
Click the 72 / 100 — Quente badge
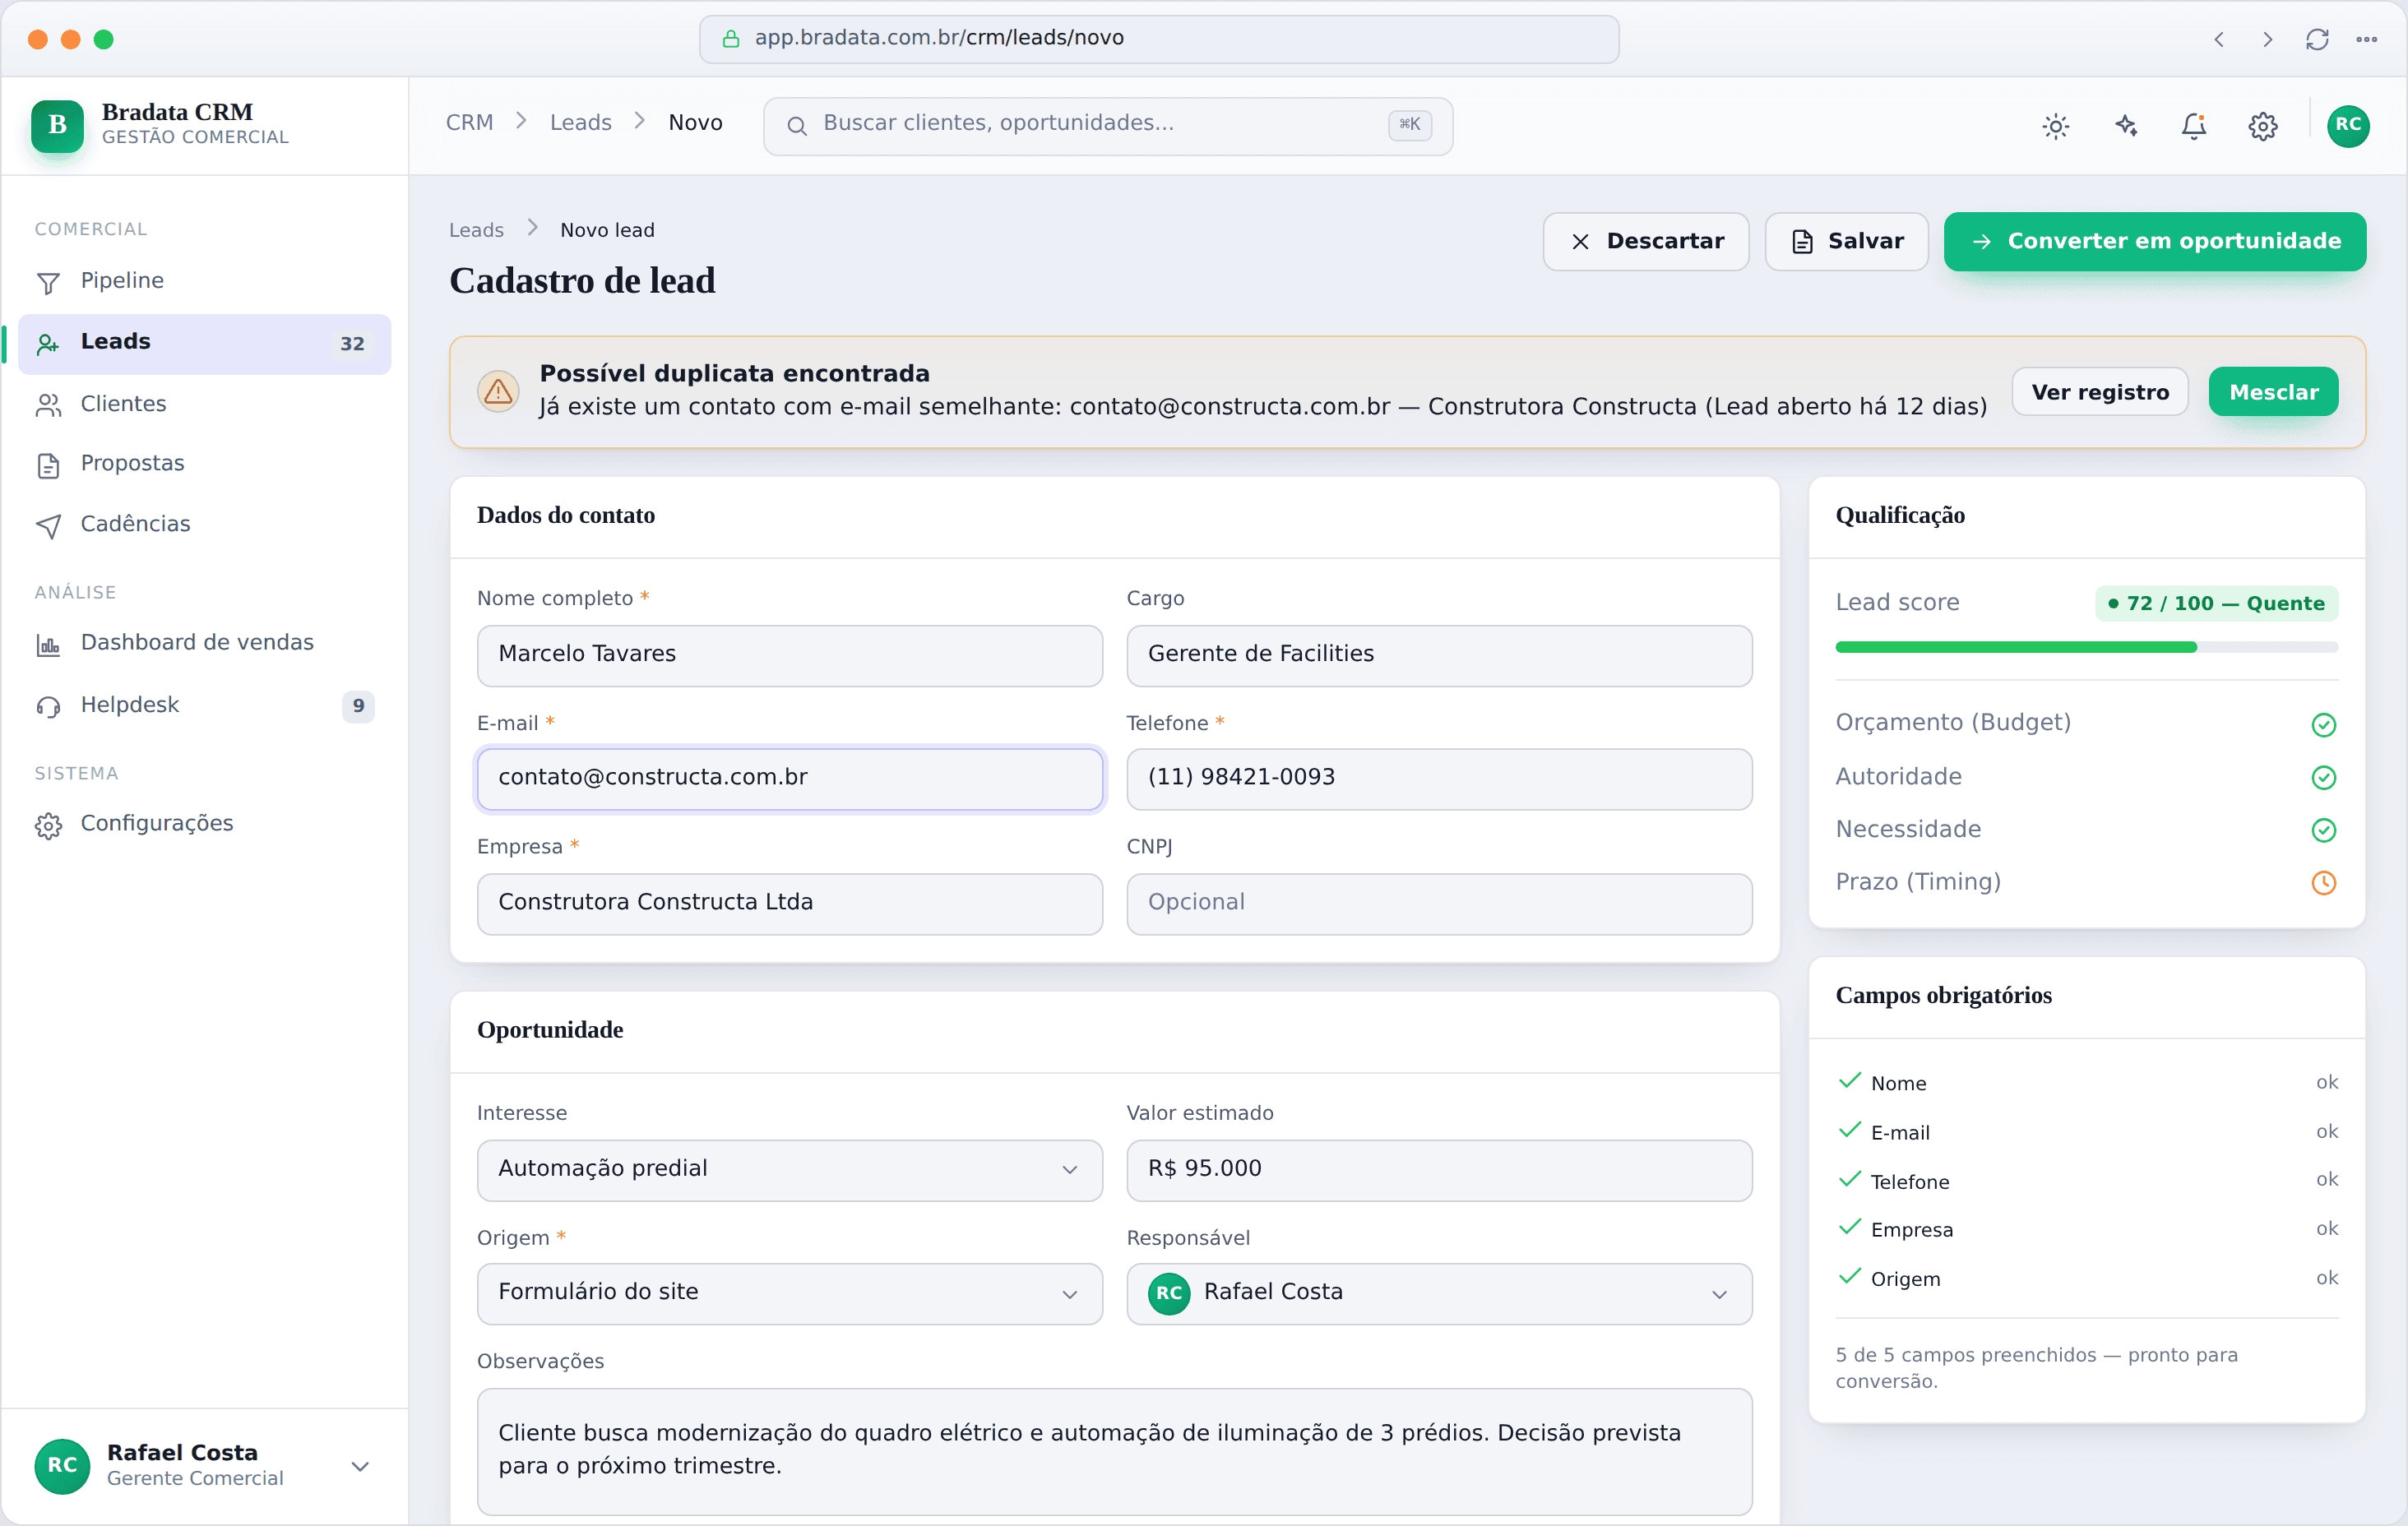2216,603
